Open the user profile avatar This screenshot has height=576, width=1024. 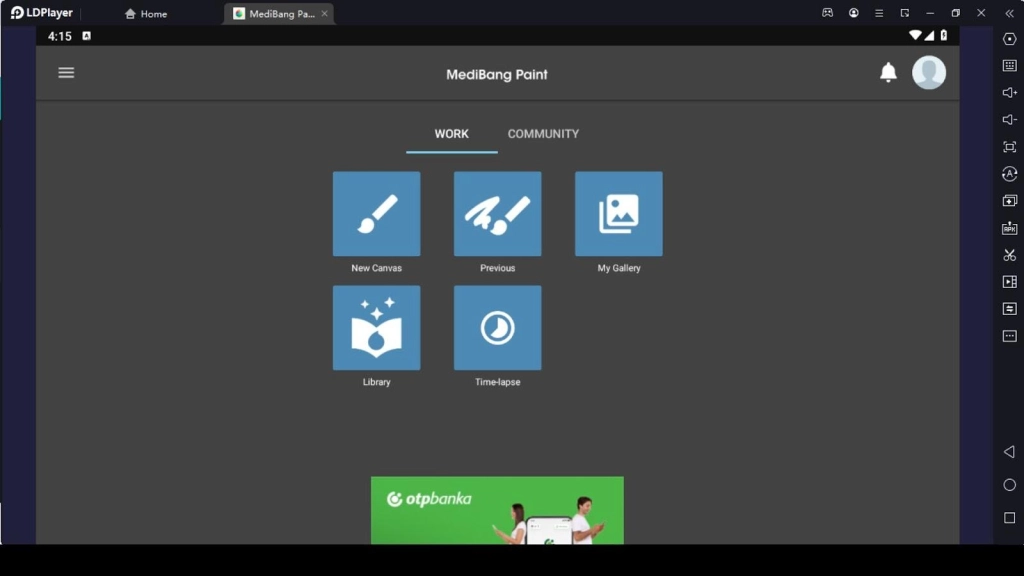click(929, 72)
